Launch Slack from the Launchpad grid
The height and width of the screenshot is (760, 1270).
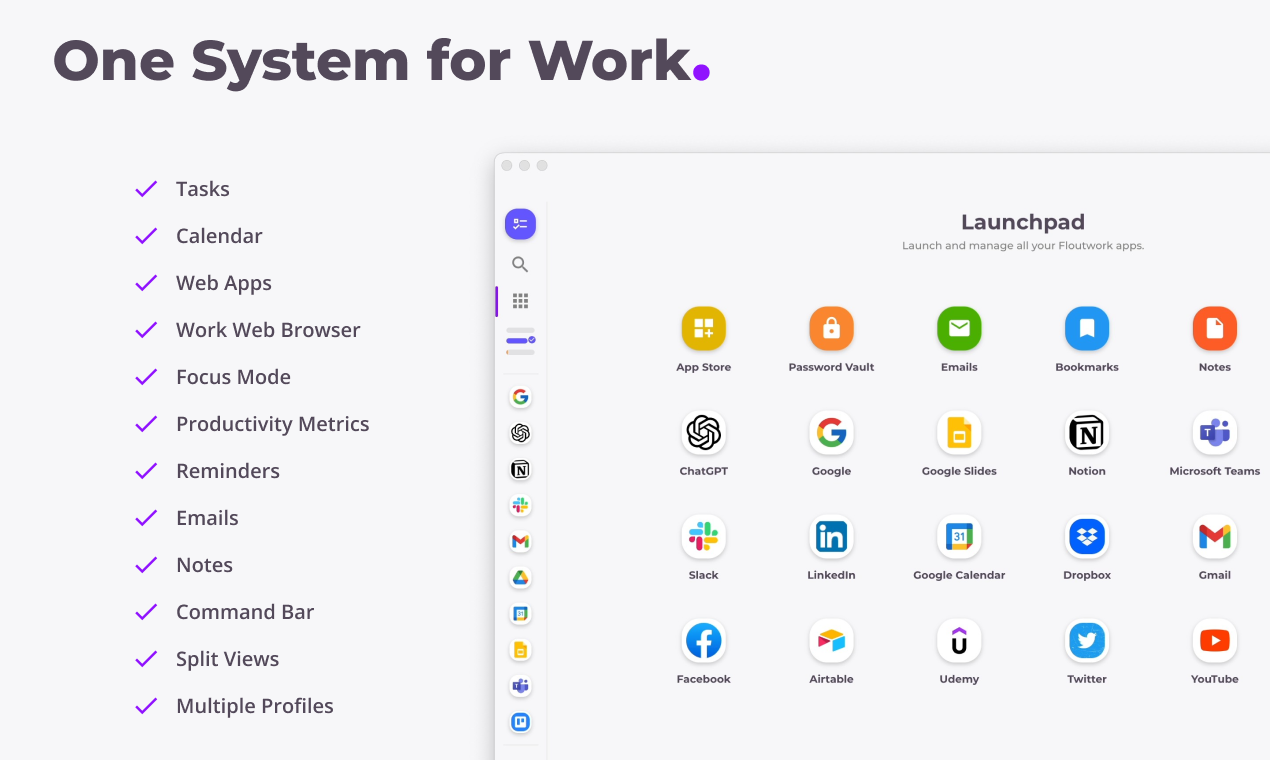pos(704,537)
